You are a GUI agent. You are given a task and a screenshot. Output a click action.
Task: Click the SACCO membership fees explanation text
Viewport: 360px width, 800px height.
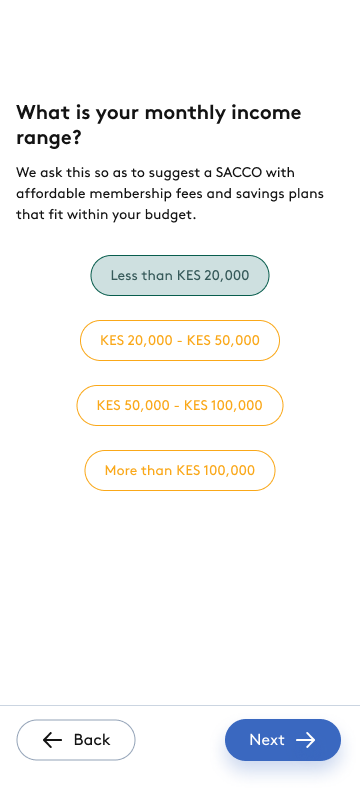tap(170, 194)
